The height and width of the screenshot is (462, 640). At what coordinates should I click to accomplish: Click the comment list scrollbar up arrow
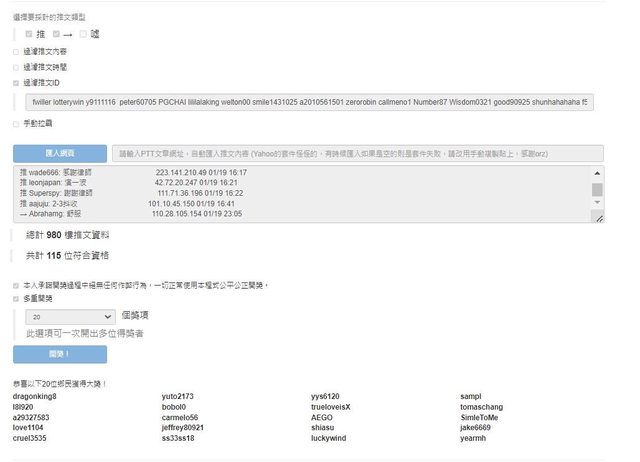(x=598, y=173)
